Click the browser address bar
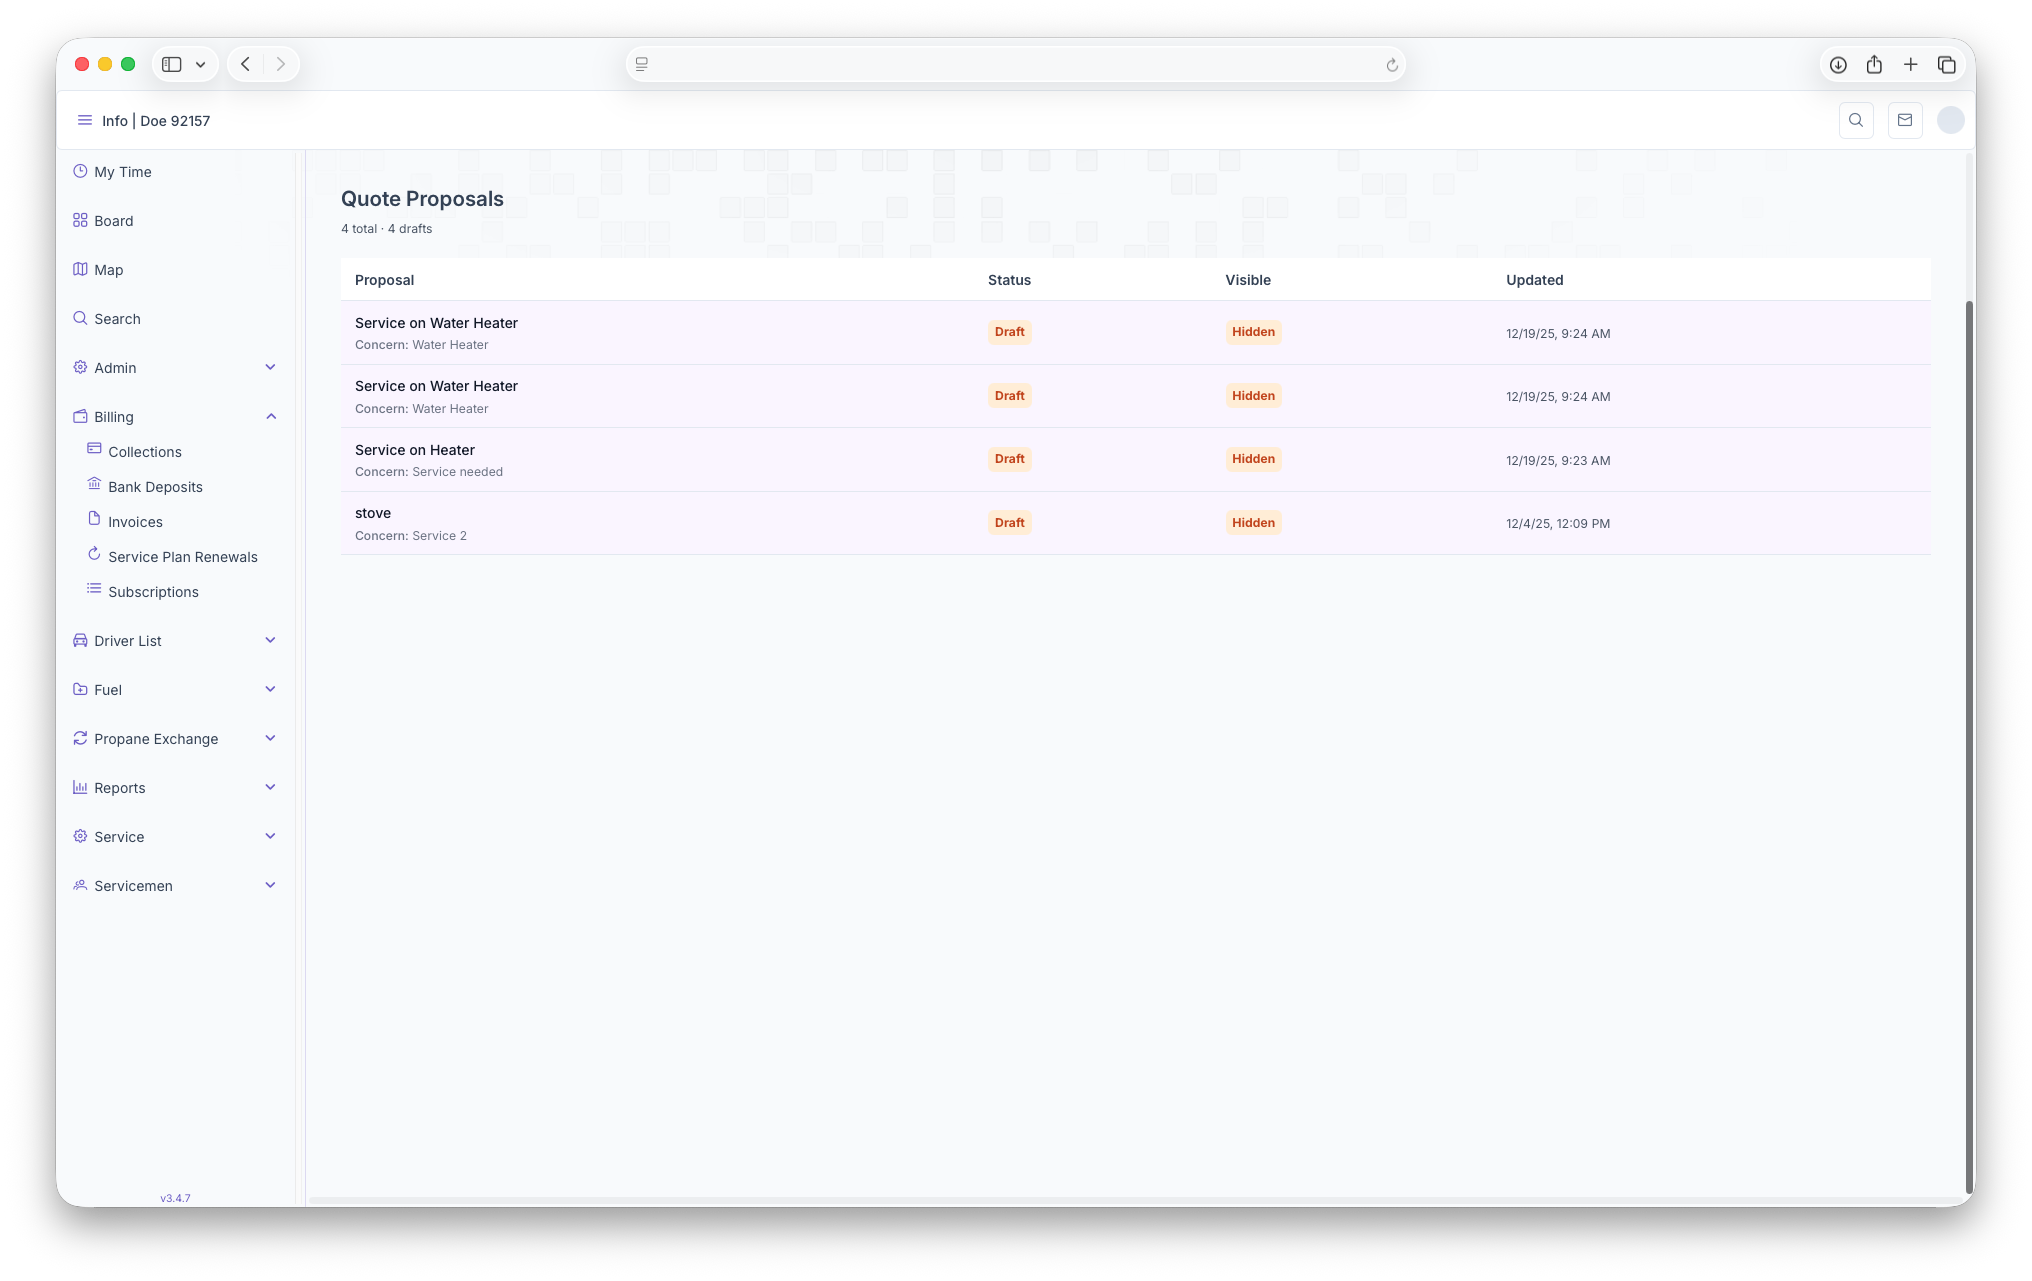This screenshot has height=1281, width=2032. (x=1014, y=65)
